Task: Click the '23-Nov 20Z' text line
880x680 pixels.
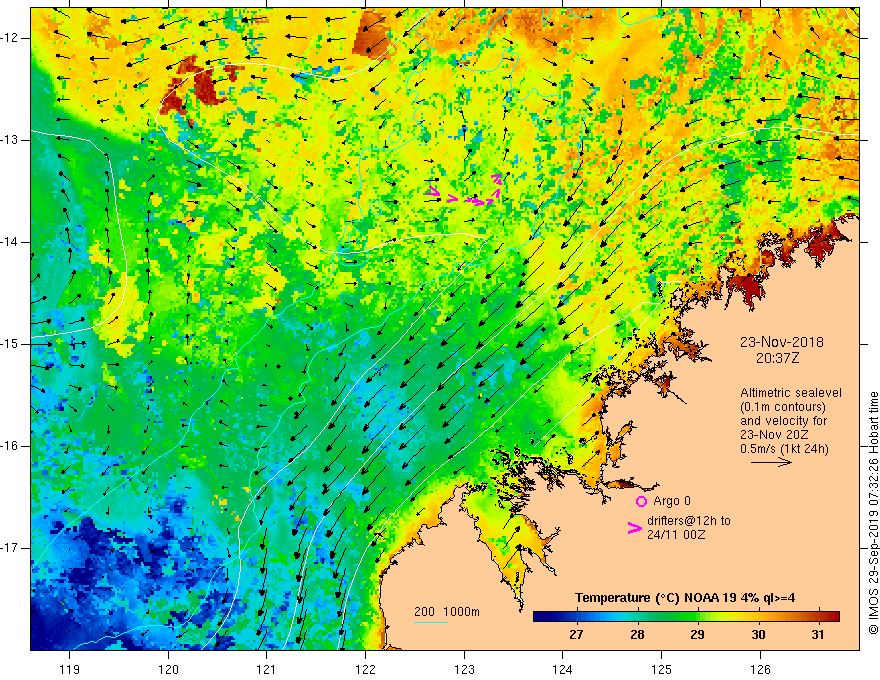Action: (771, 435)
